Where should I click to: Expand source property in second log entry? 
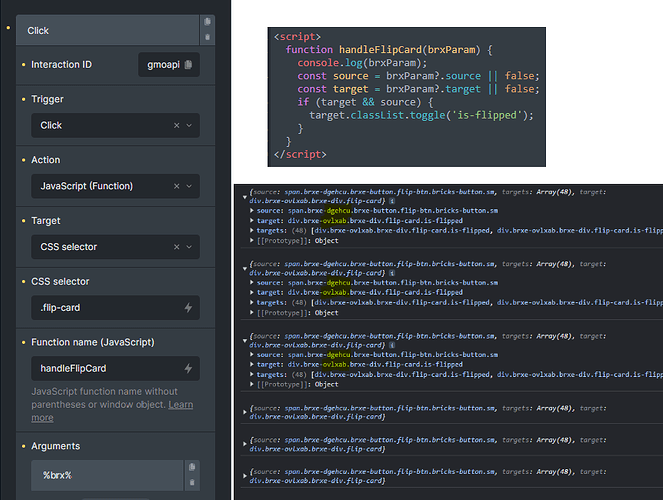click(252, 283)
